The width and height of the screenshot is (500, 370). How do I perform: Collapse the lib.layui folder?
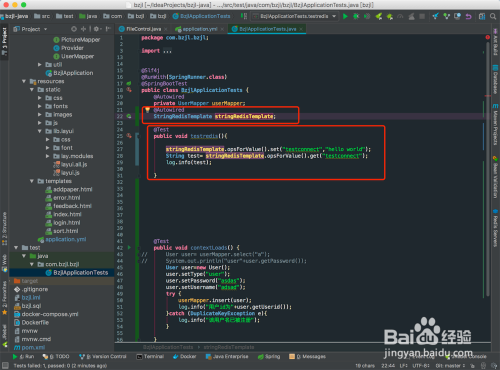tap(40, 131)
